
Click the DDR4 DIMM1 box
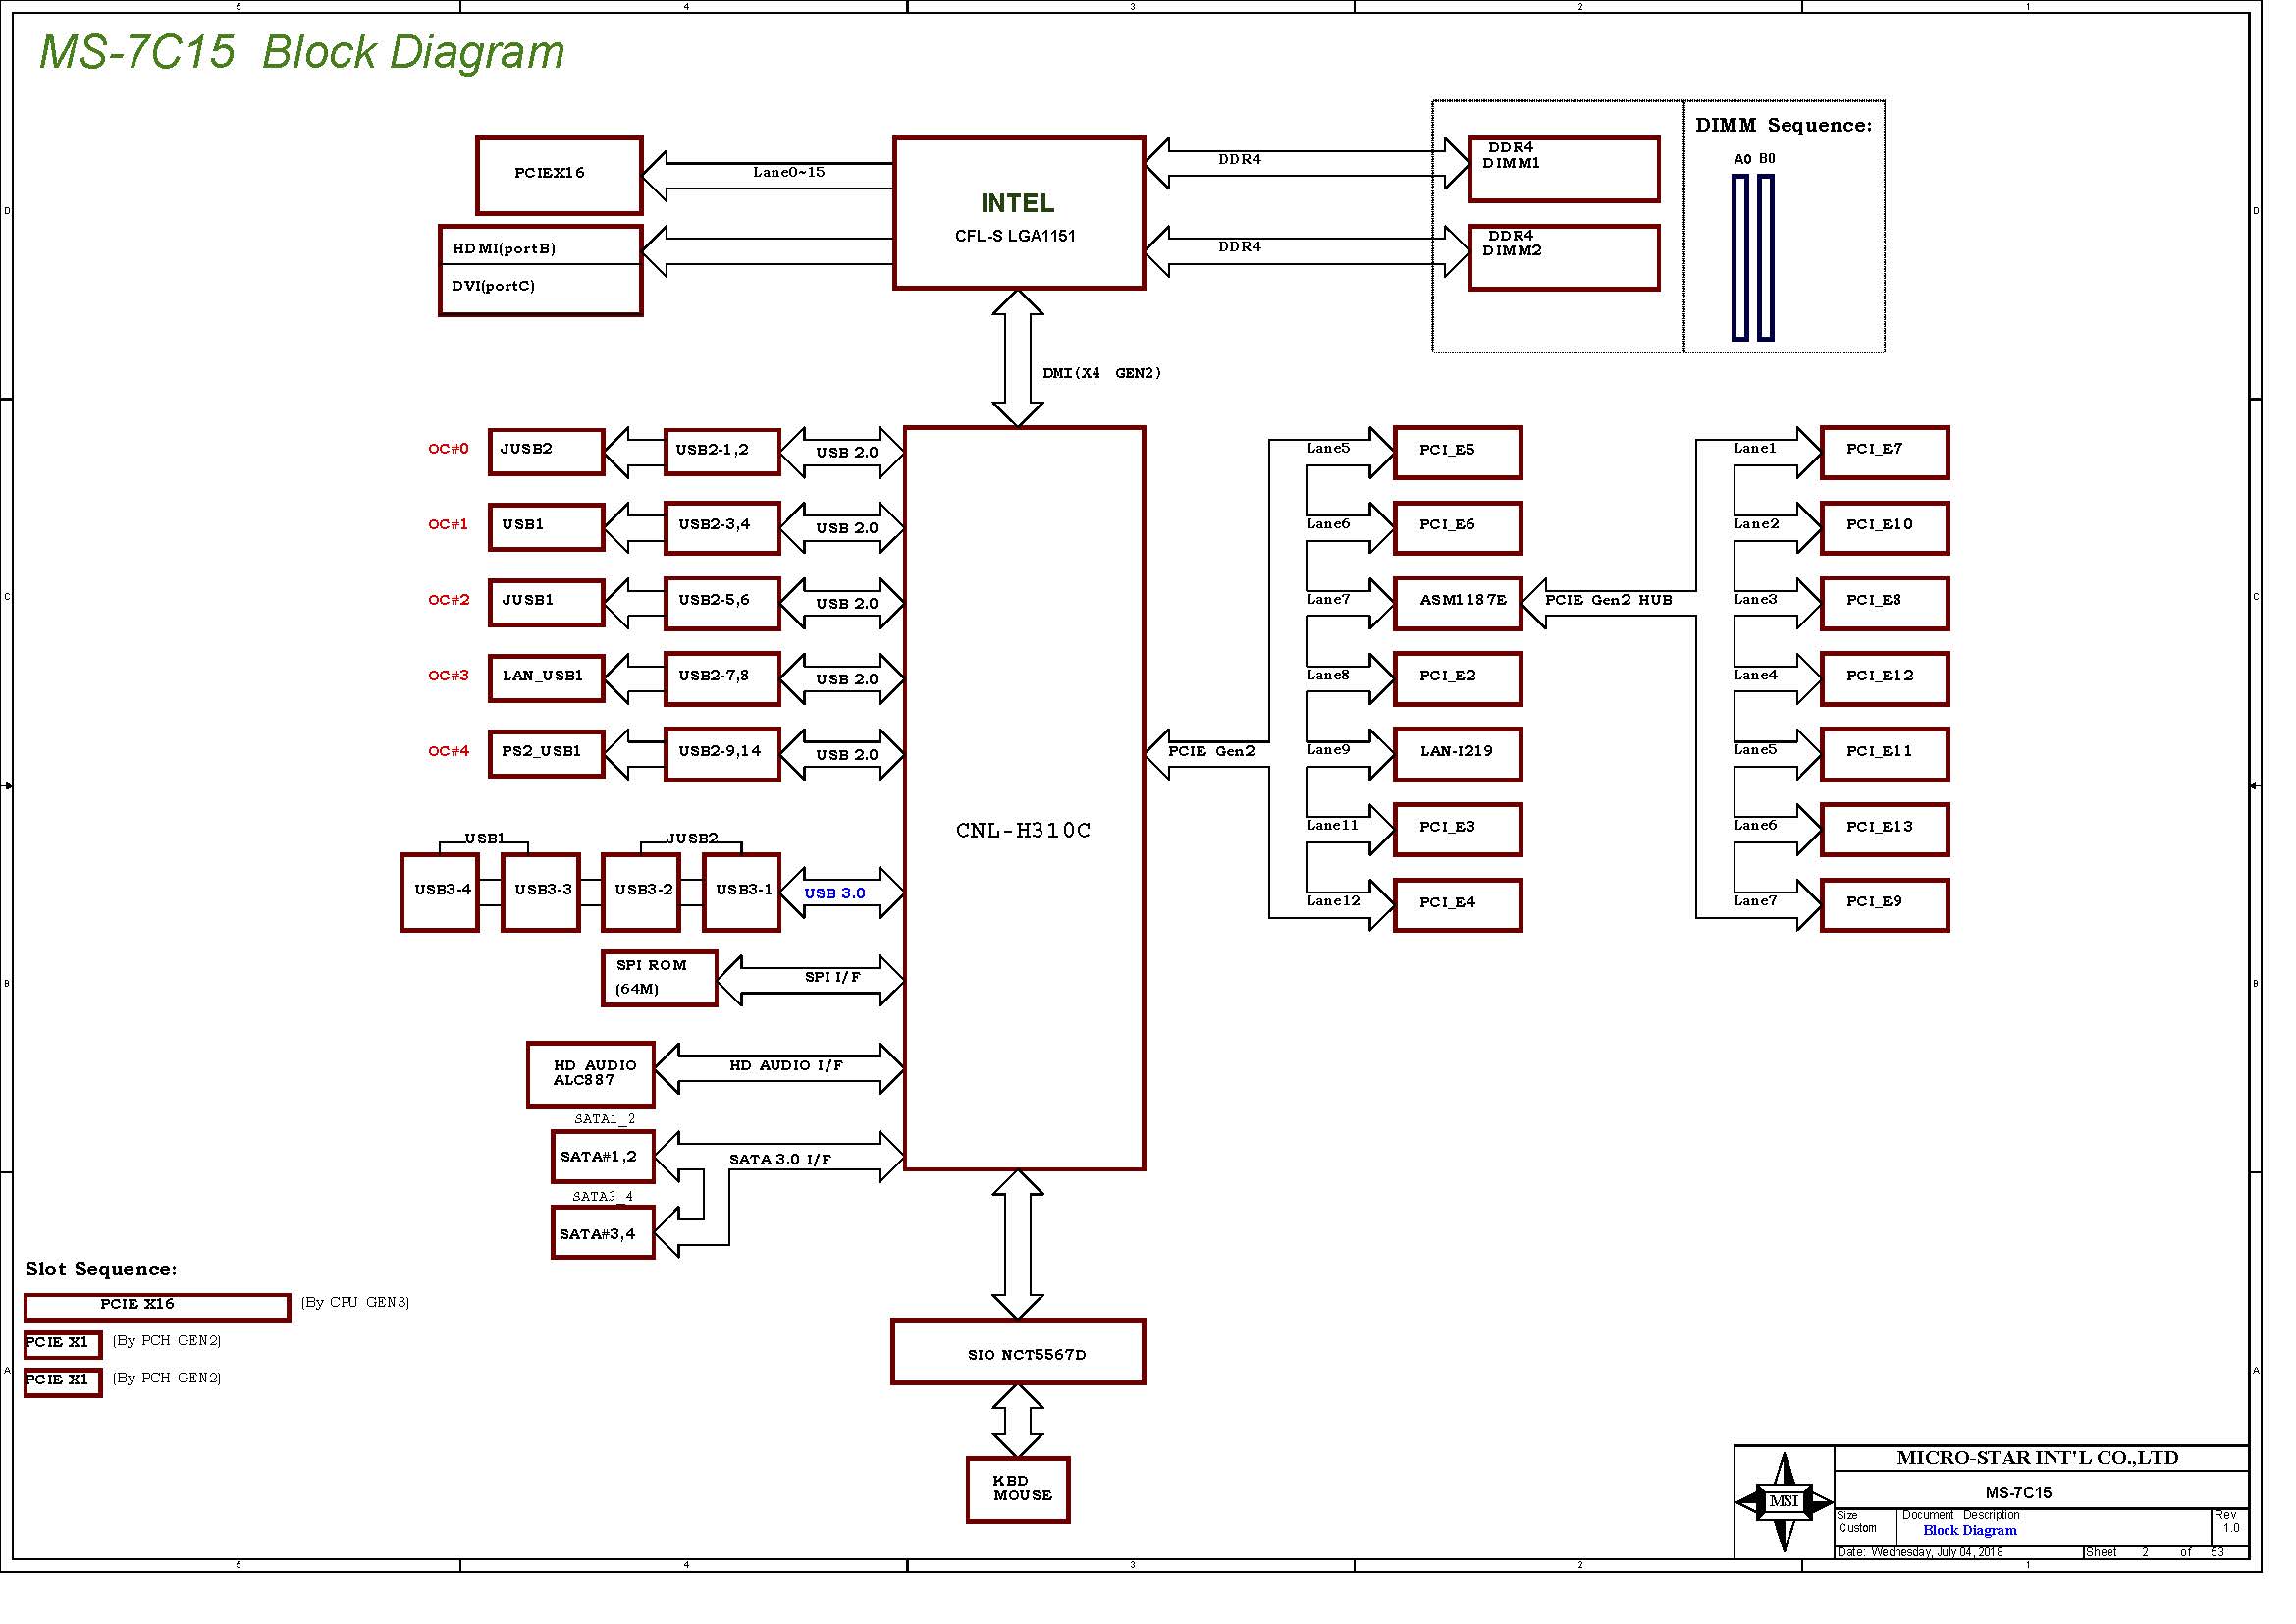point(1563,169)
